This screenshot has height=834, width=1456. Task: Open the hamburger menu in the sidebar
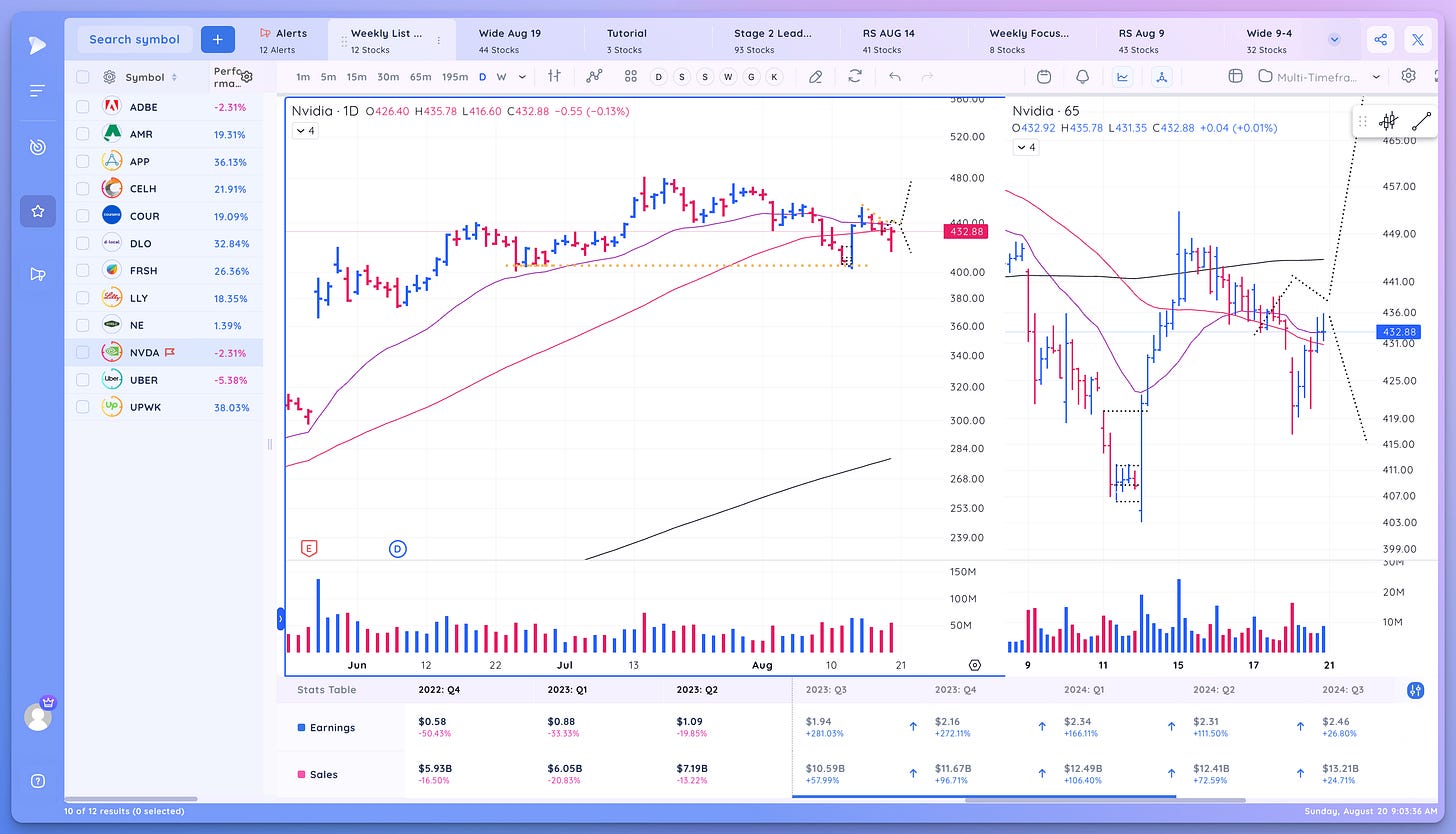[37, 91]
